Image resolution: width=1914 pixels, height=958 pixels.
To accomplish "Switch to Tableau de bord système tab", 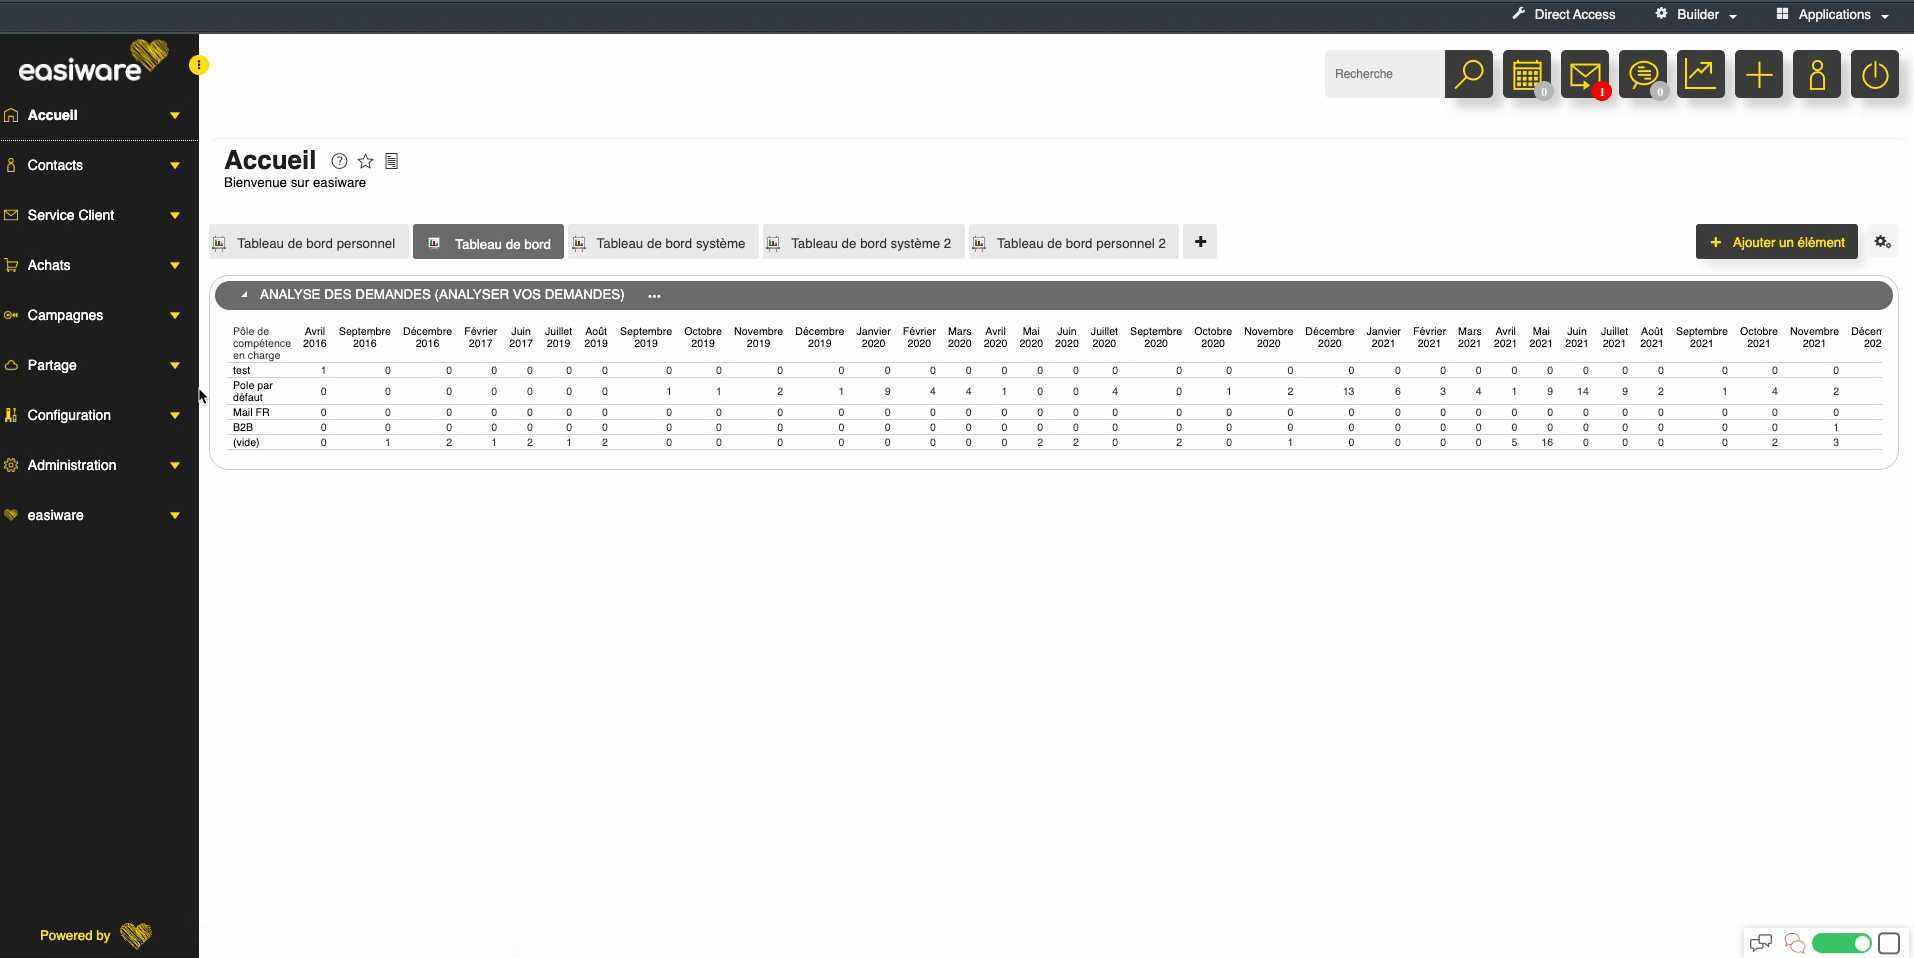I will pyautogui.click(x=663, y=243).
